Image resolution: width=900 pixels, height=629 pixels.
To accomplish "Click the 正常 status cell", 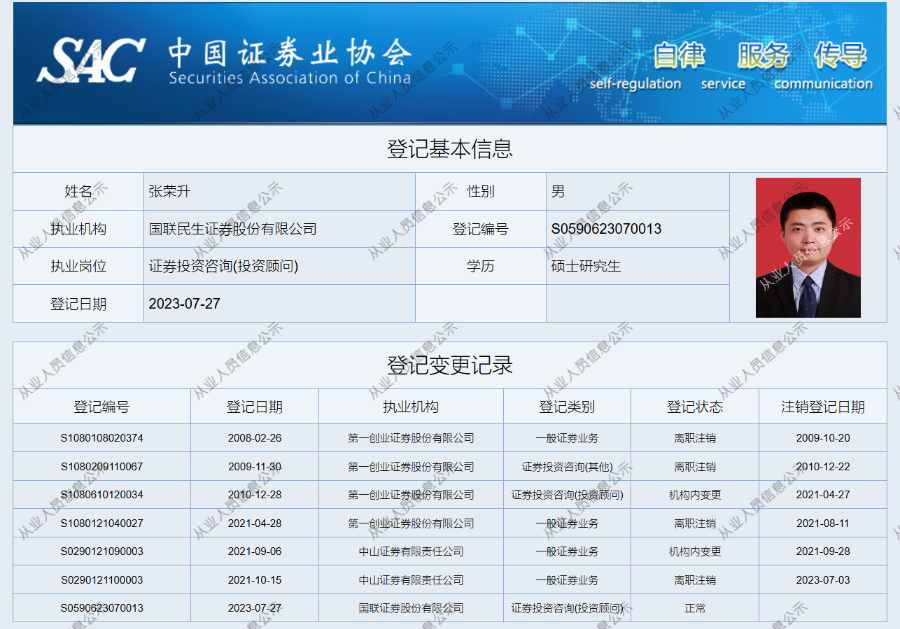I will [x=695, y=608].
